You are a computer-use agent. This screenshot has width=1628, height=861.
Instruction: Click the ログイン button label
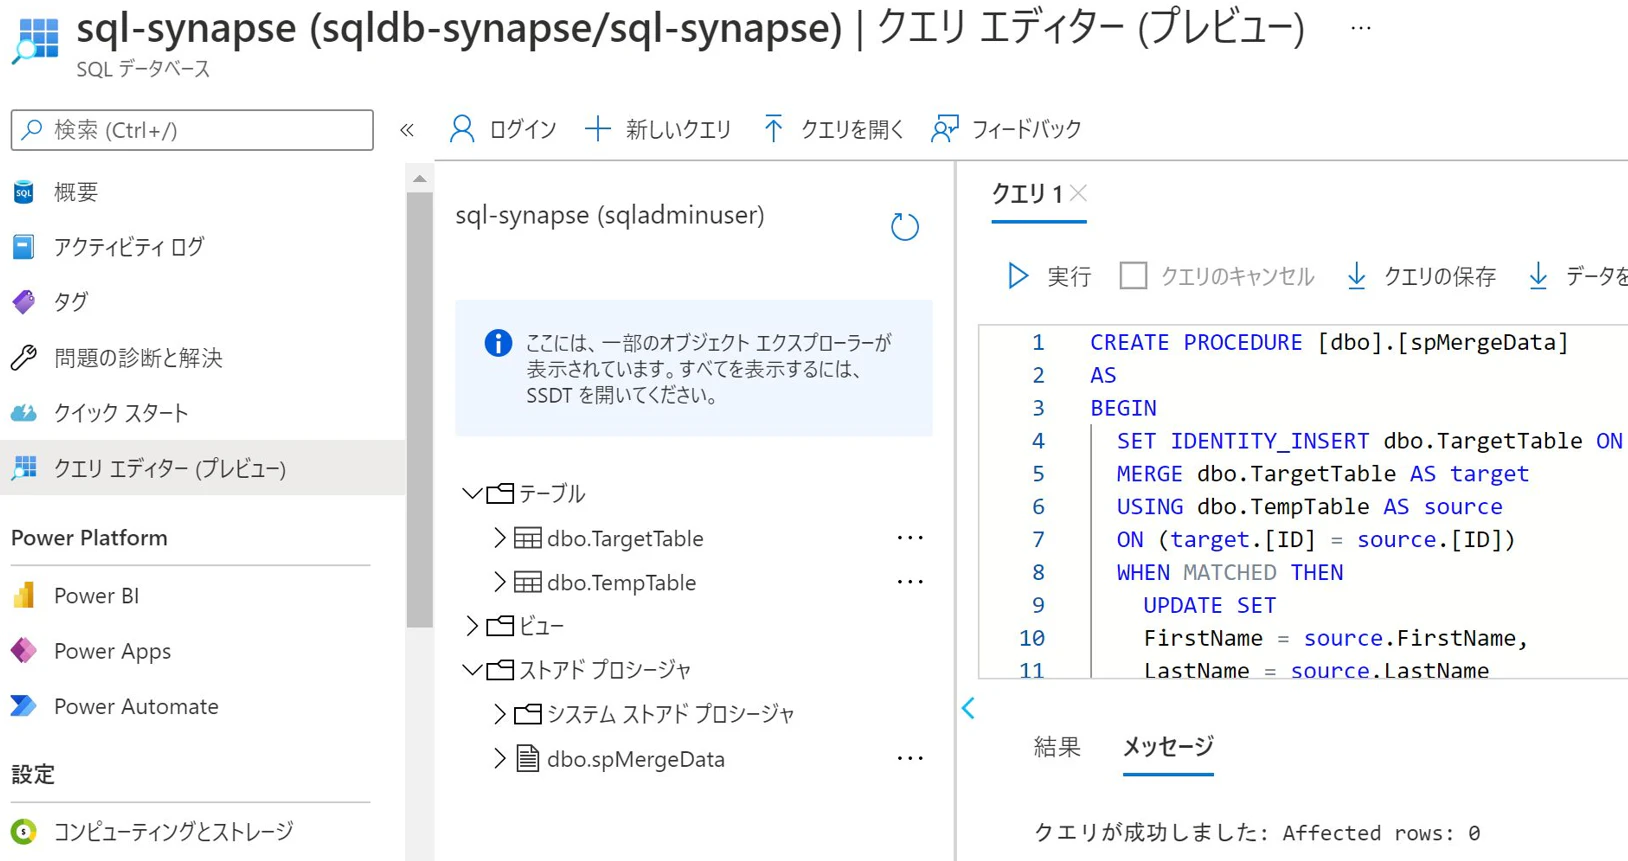pyautogui.click(x=522, y=129)
